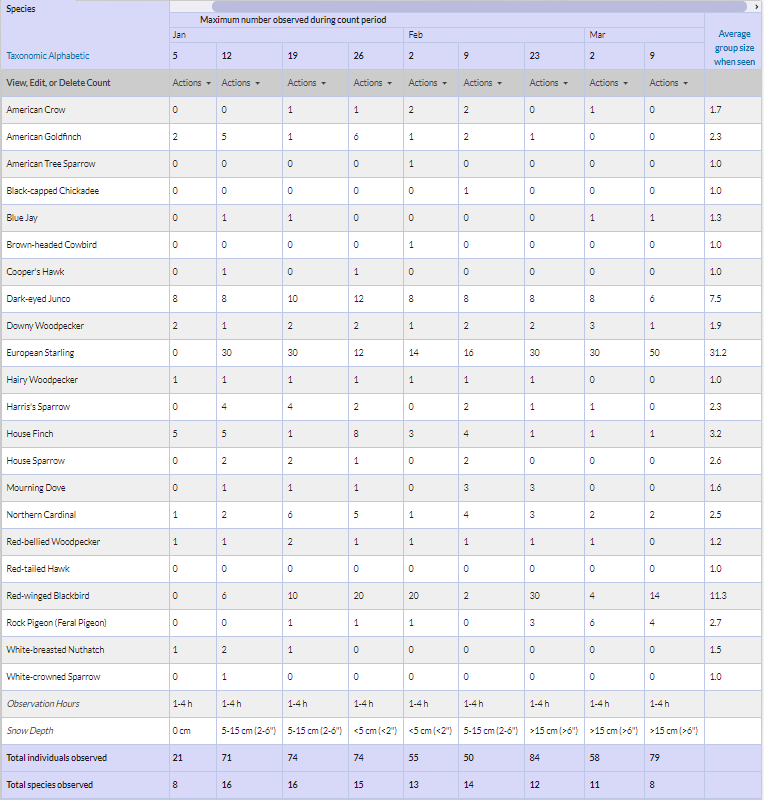Click the horizontal scrollbar thumb at top

tap(479, 7)
